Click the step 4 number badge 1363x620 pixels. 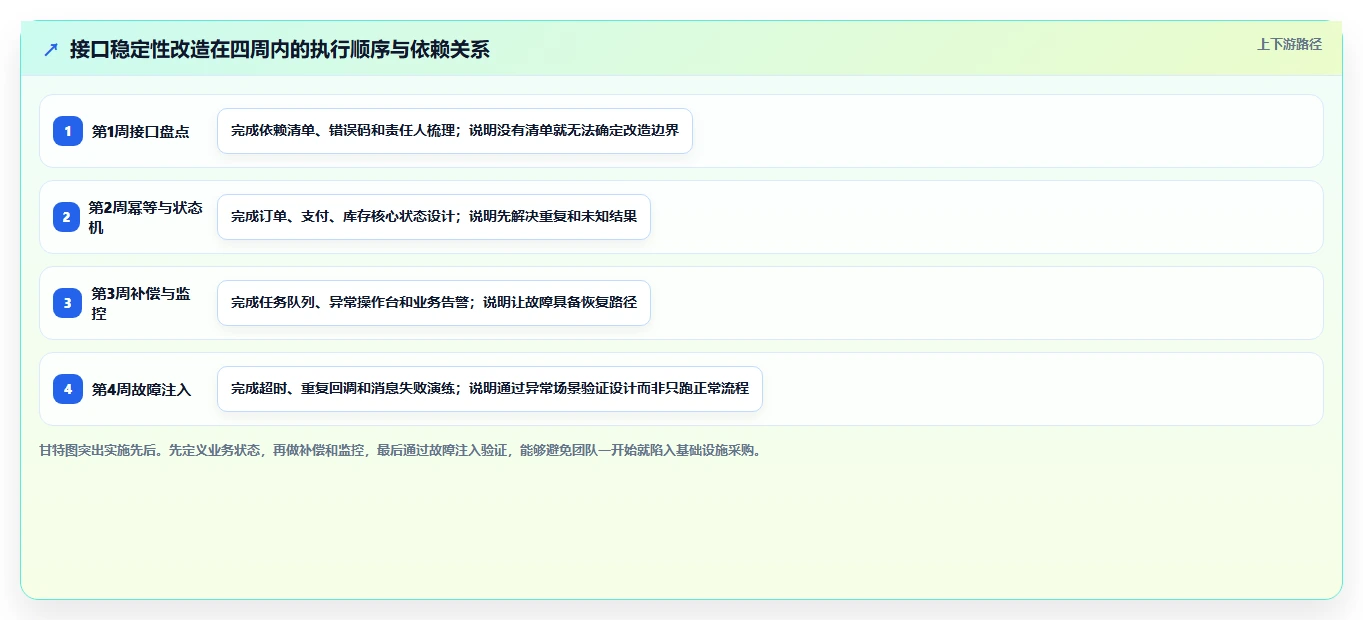coord(68,389)
